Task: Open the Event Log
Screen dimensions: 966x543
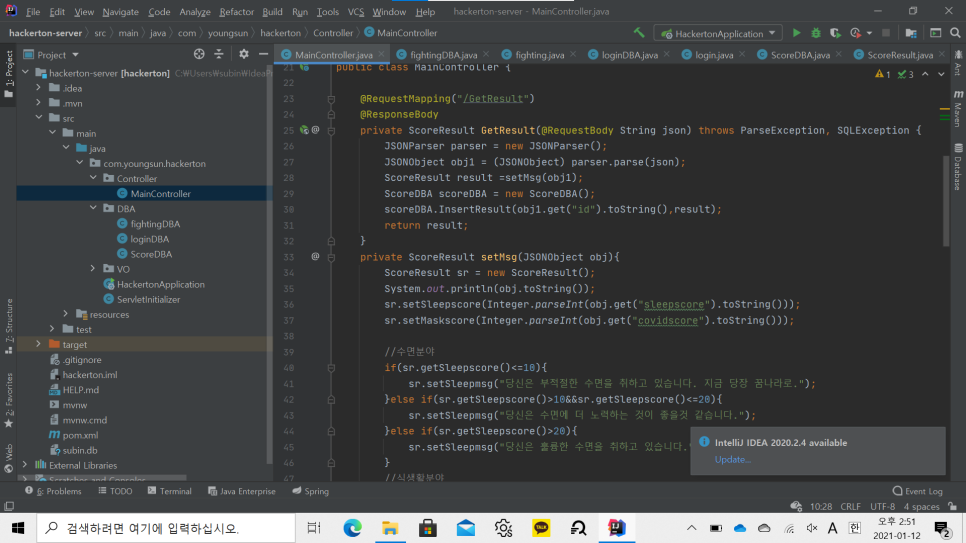Action: 917,491
